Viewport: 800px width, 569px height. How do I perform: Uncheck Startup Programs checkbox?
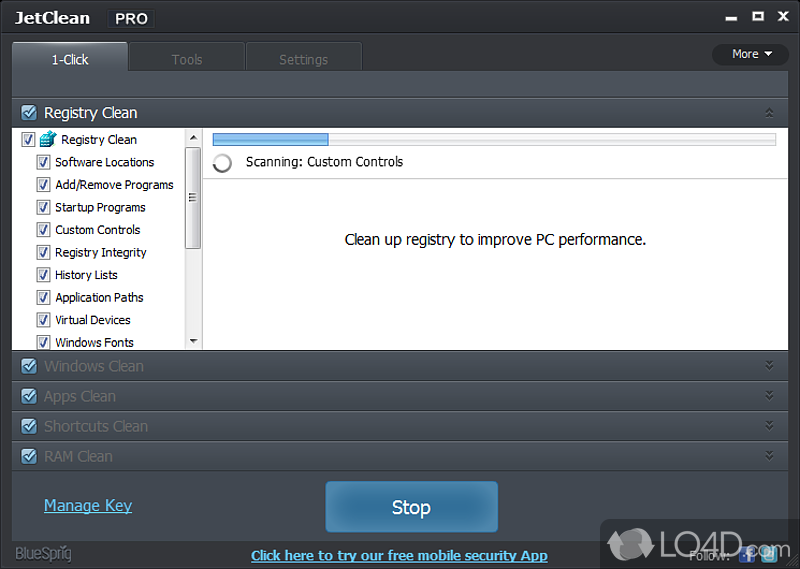point(43,207)
